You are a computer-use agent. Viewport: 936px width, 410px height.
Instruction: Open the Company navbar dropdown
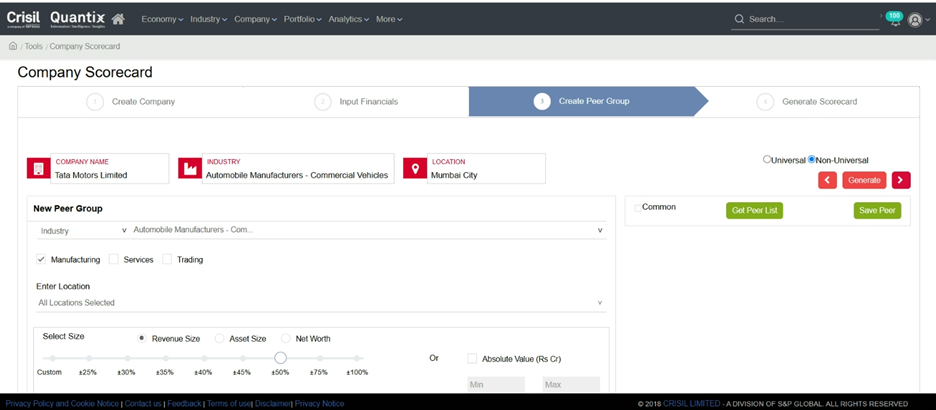point(255,19)
